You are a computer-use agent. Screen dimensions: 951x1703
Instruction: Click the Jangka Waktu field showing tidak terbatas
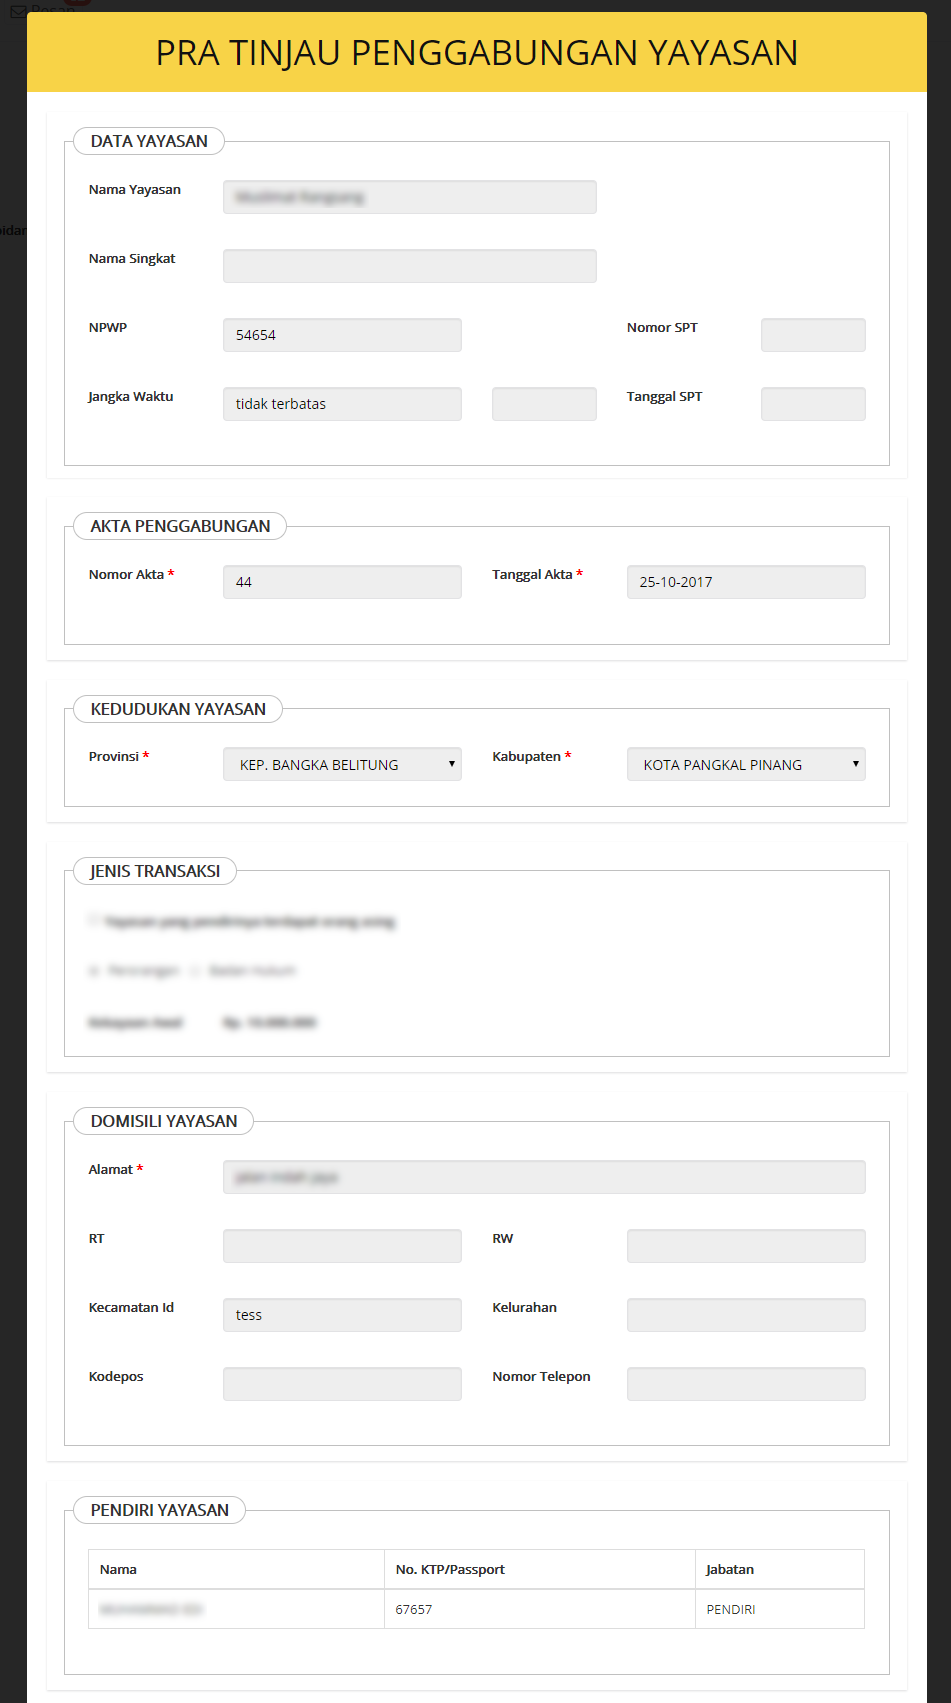(x=342, y=404)
